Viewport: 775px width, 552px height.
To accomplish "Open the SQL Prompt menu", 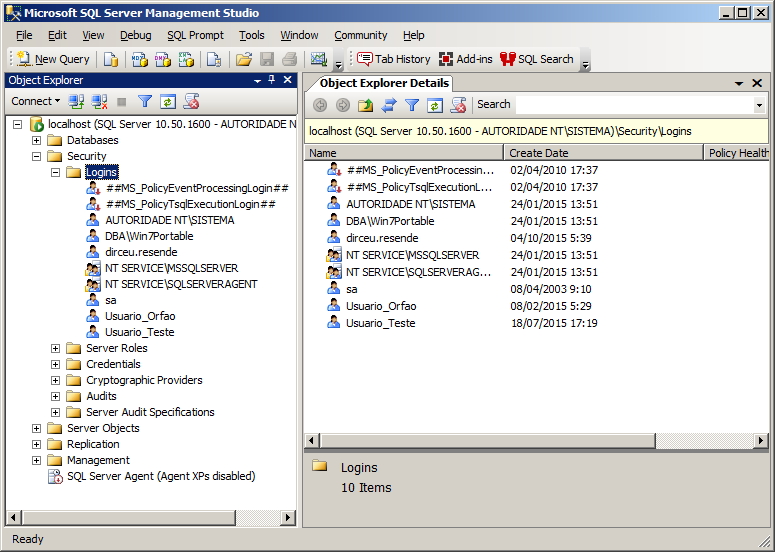I will (x=195, y=35).
